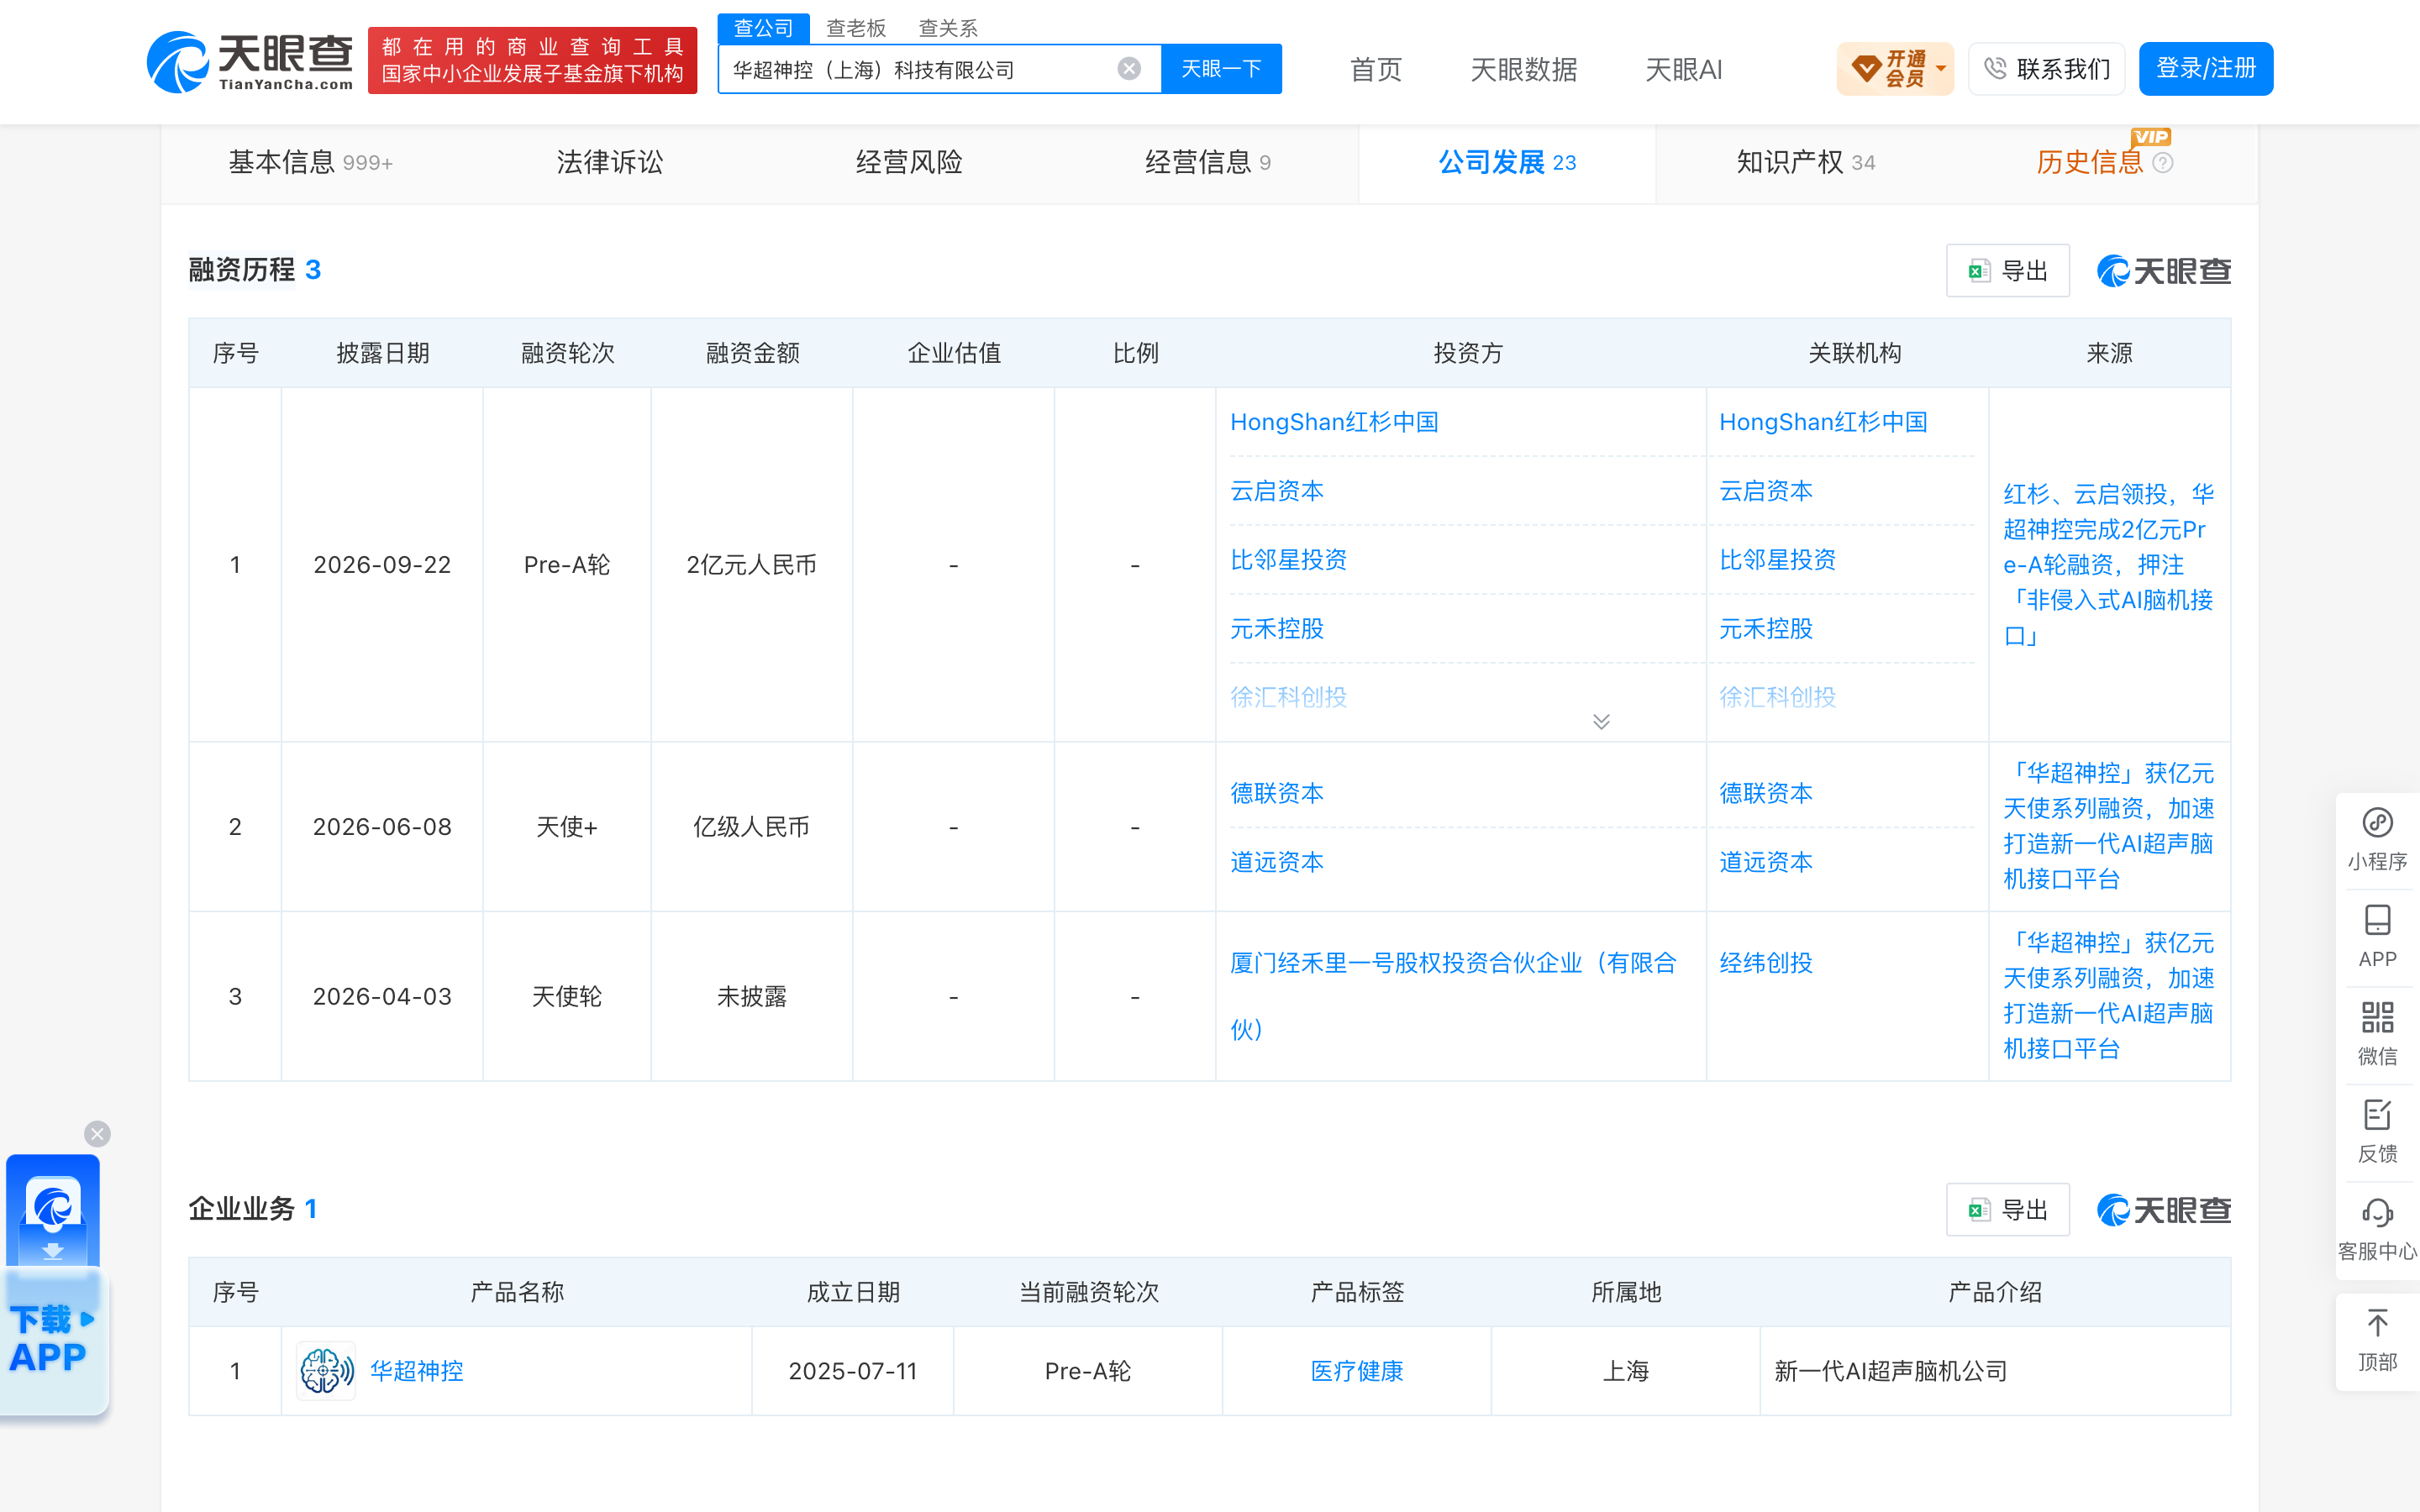This screenshot has width=2420, height=1512.
Task: Switch to the 经营信息 tab
Action: [1207, 162]
